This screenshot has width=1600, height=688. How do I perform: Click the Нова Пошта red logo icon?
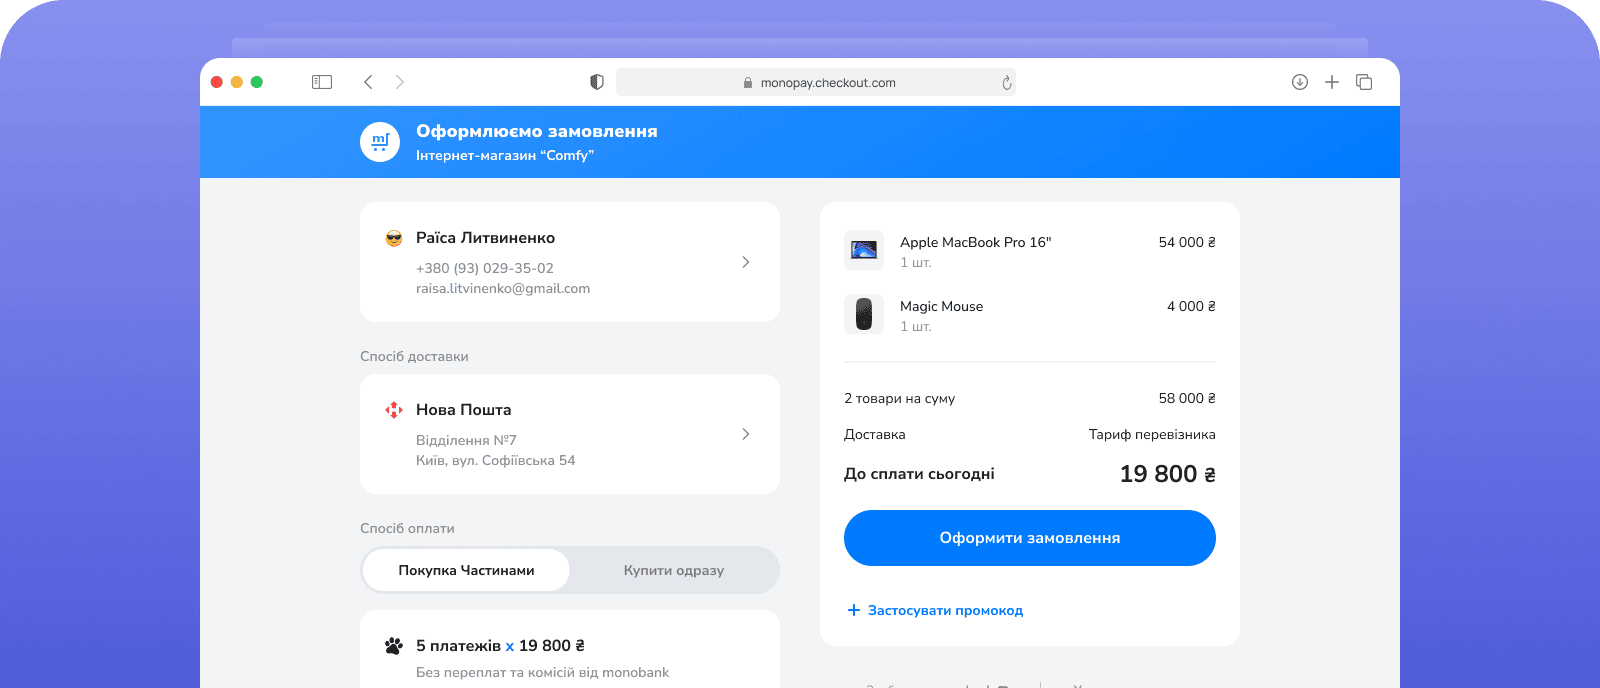(394, 410)
